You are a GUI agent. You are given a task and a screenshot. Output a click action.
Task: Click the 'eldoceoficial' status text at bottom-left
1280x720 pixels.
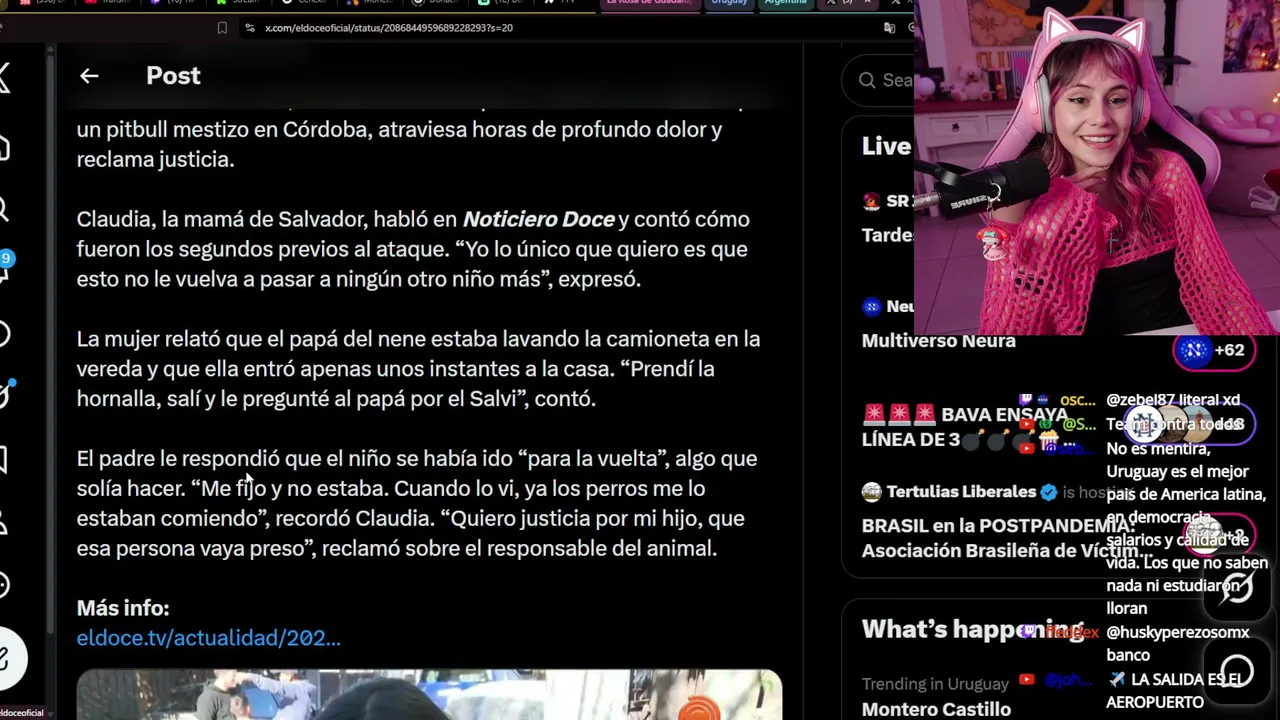click(x=22, y=713)
